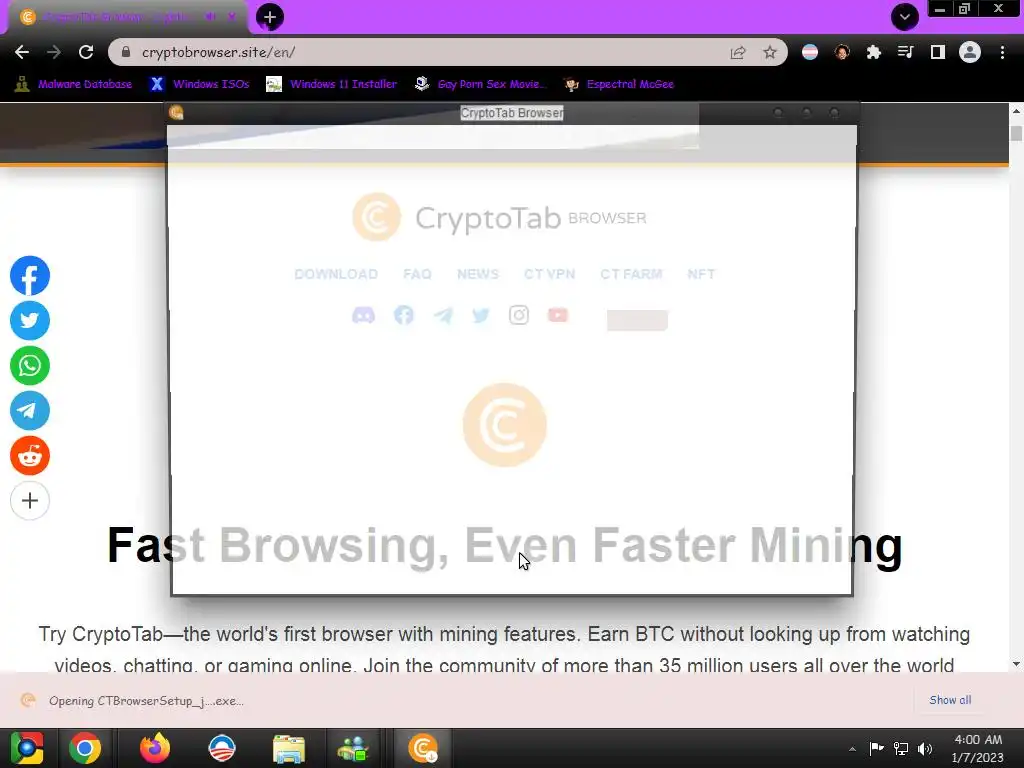Image resolution: width=1024 pixels, height=768 pixels.
Task: Click YouTube icon in installer window
Action: [x=558, y=315]
